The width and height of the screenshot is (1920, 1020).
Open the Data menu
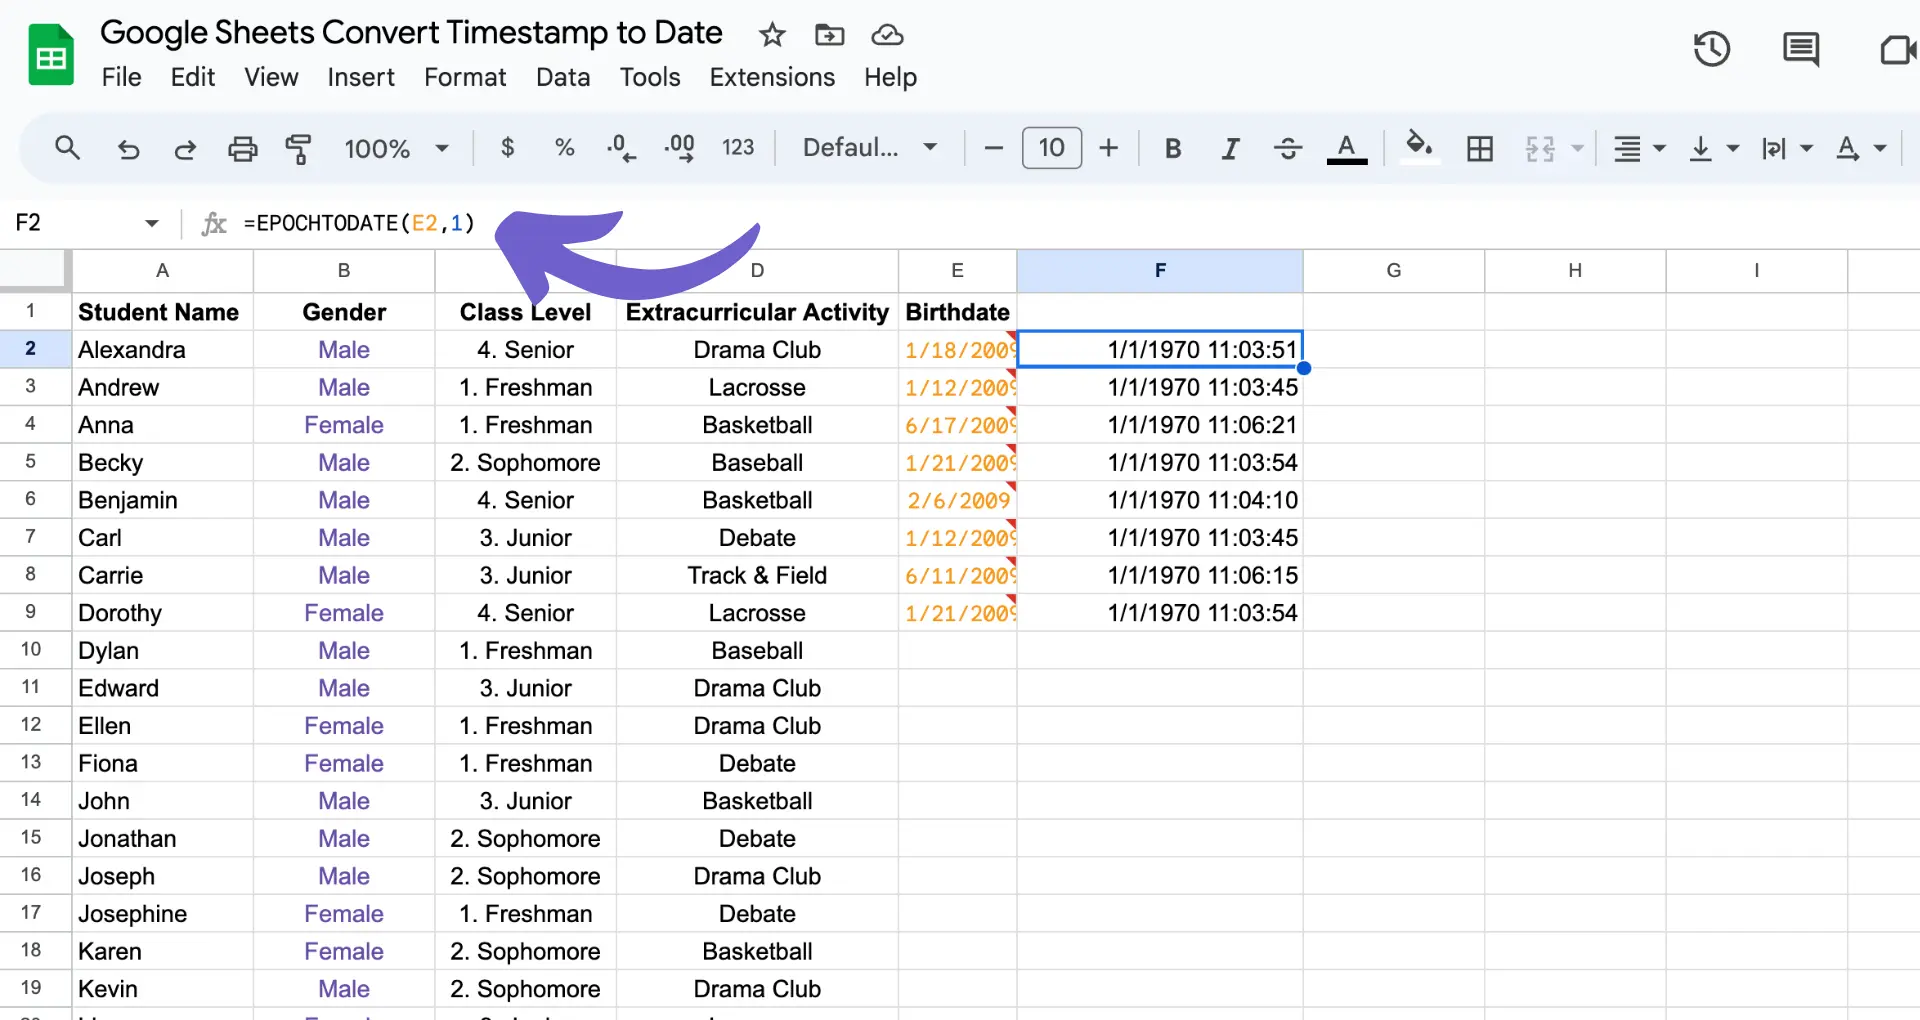563,77
